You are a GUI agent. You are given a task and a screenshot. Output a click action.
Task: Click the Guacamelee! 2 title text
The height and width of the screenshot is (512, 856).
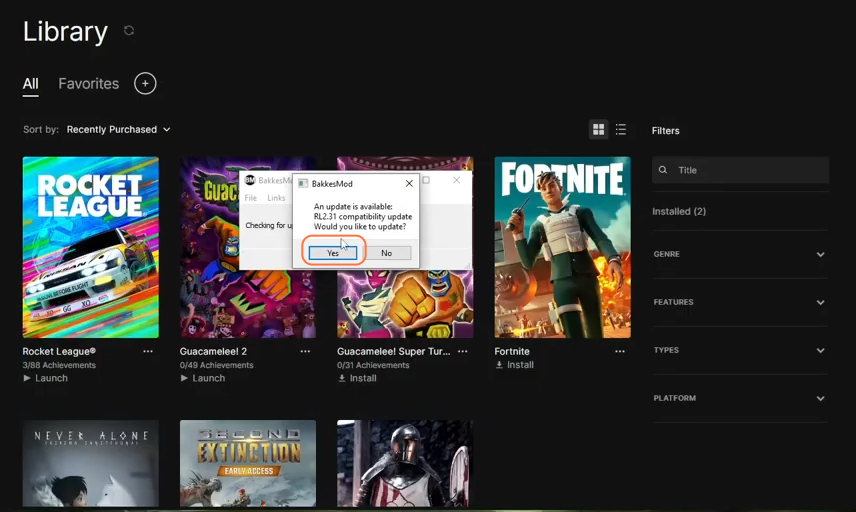pos(213,352)
